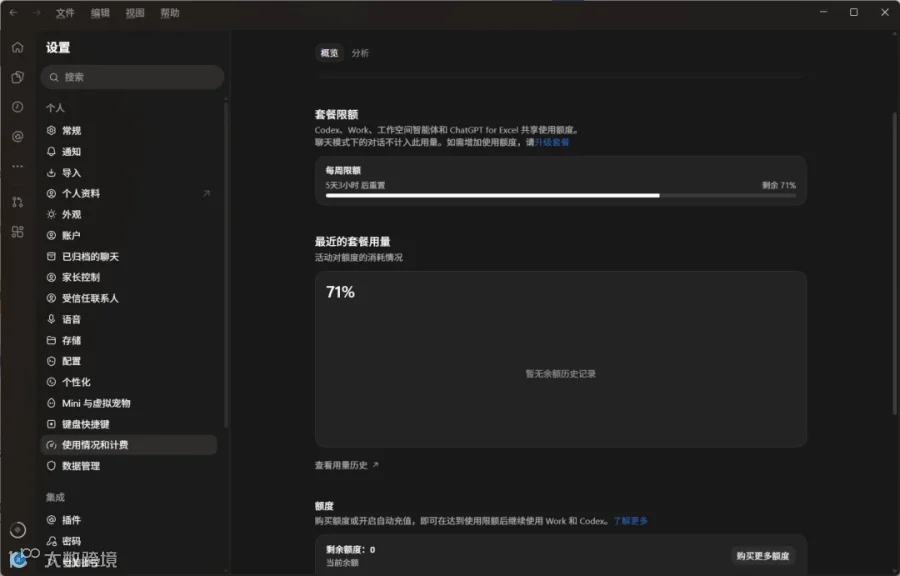Image resolution: width=900 pixels, height=576 pixels.
Task: Click the '暂无余额历史记录' text
Action: click(561, 373)
